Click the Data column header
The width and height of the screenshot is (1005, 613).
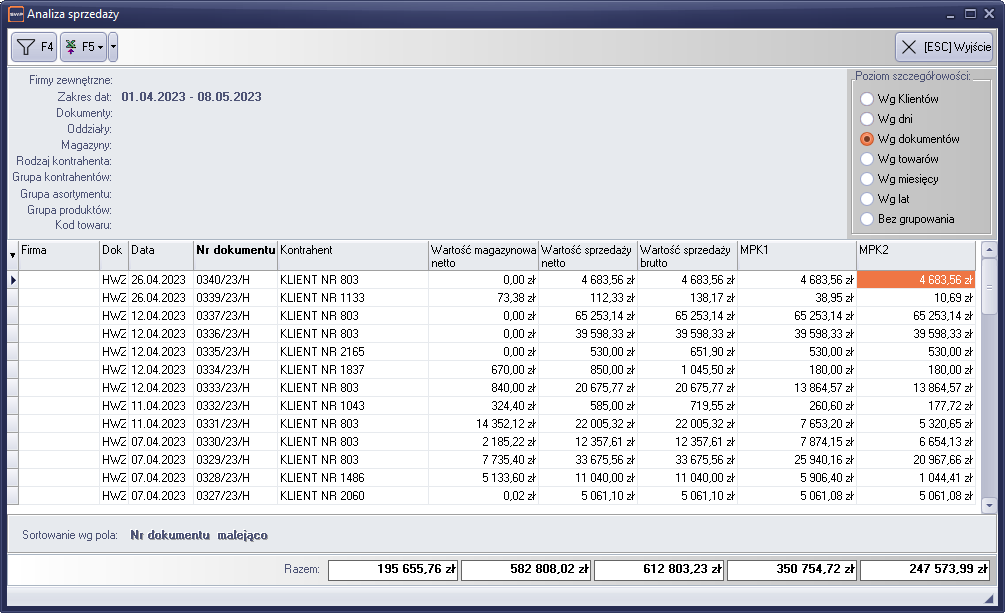coord(159,249)
